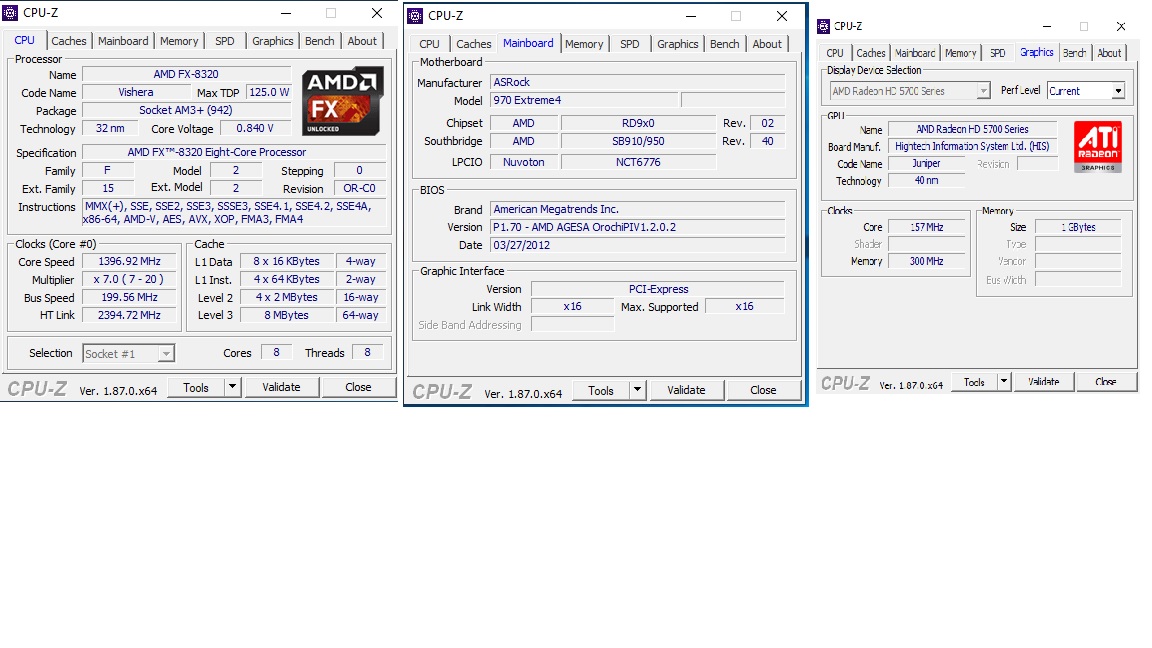Viewport: 1152px width, 648px height.
Task: Open Tools dropdown arrow in the middle window
Action: coord(637,390)
